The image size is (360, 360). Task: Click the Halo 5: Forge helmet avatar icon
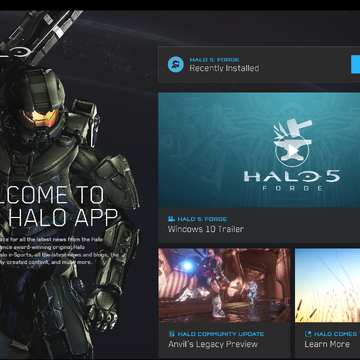pyautogui.click(x=175, y=65)
